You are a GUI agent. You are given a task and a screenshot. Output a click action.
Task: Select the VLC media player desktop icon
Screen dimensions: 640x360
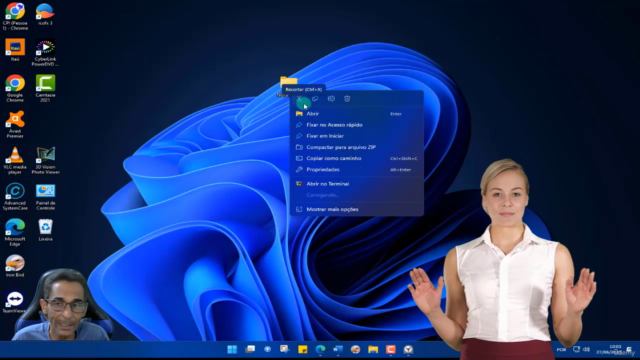pos(15,160)
